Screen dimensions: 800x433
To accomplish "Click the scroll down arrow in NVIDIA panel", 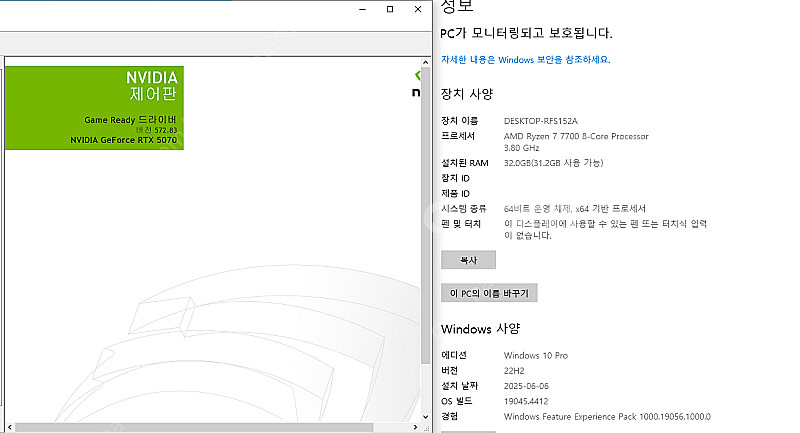I will (426, 417).
